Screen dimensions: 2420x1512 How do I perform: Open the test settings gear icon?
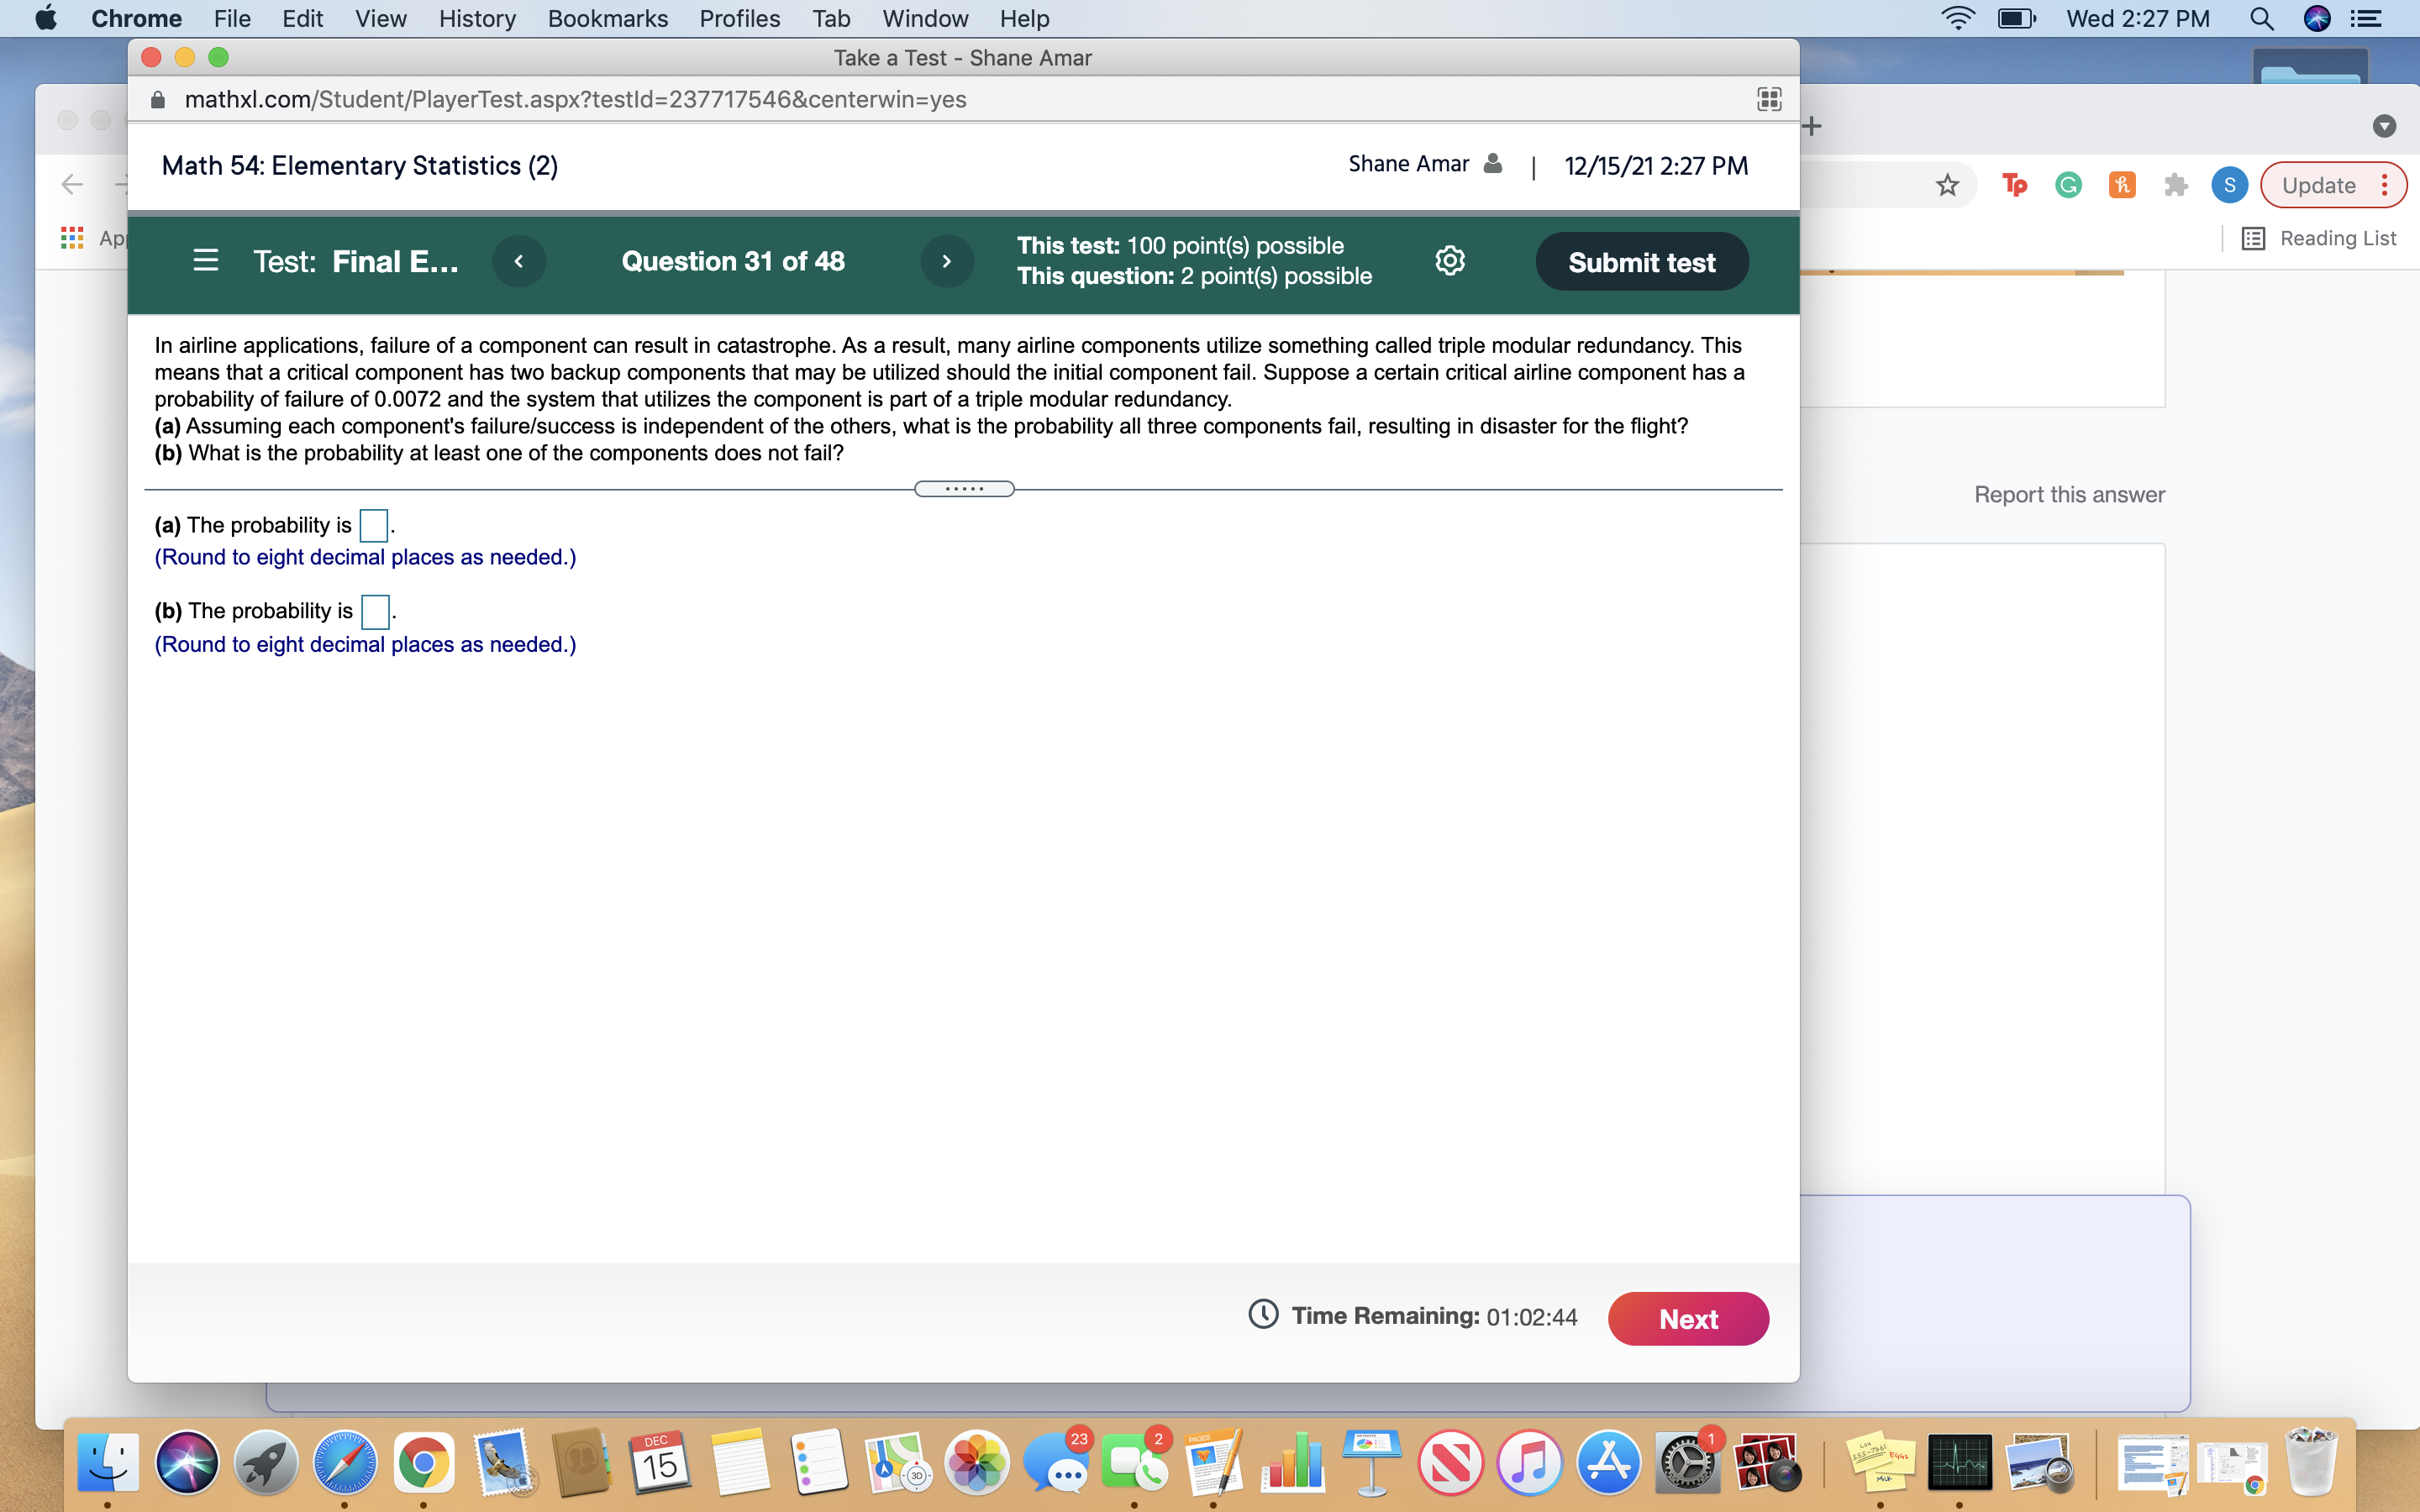tap(1449, 261)
